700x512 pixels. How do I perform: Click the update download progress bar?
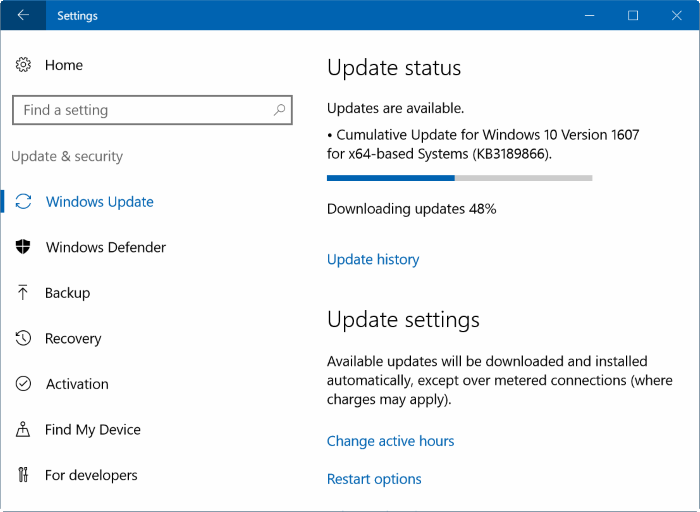click(459, 178)
